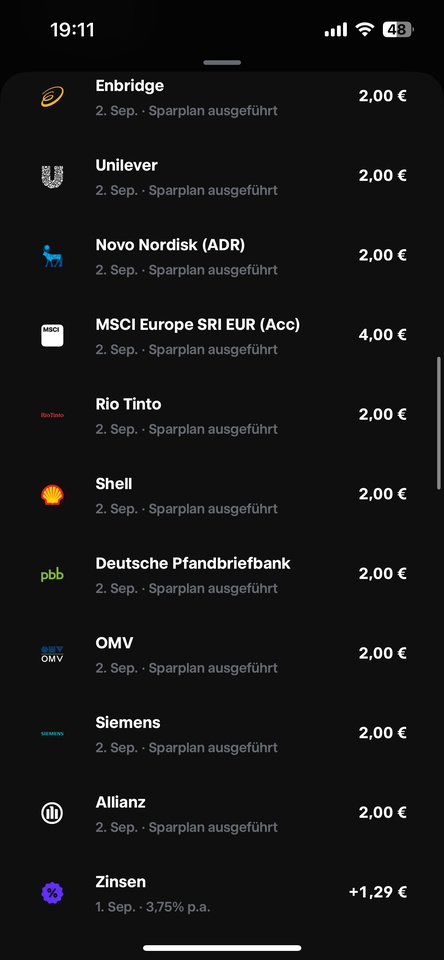Tap the Siemens logo

(x=52, y=733)
